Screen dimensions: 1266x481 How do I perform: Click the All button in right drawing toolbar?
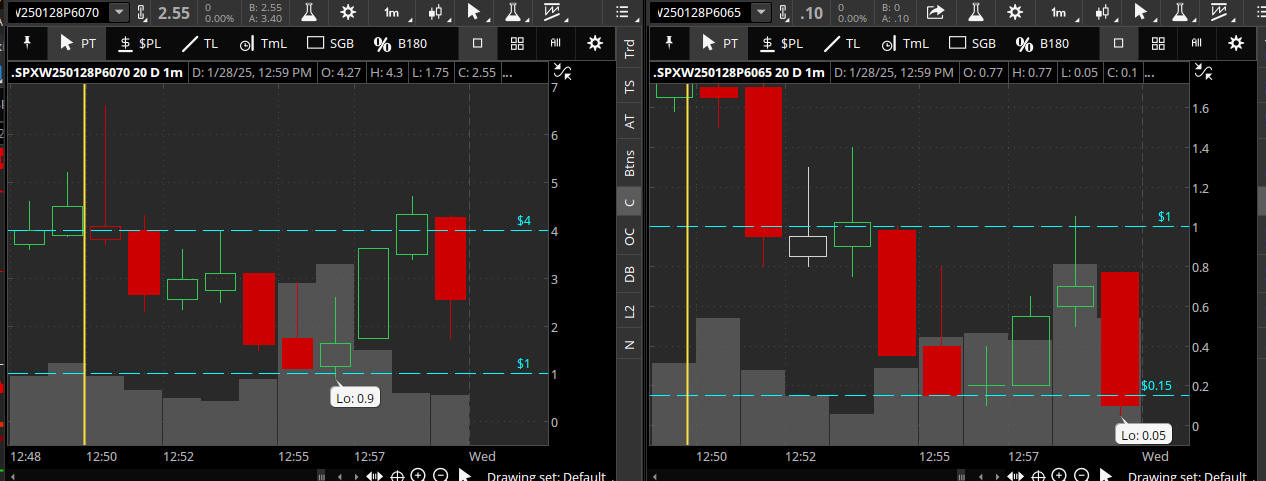[1197, 44]
